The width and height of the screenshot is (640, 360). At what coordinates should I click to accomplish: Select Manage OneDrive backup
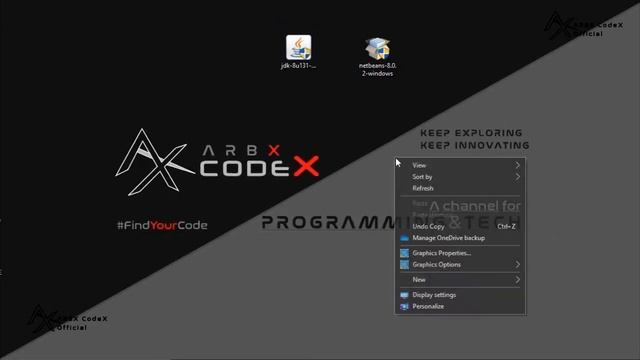(460, 238)
